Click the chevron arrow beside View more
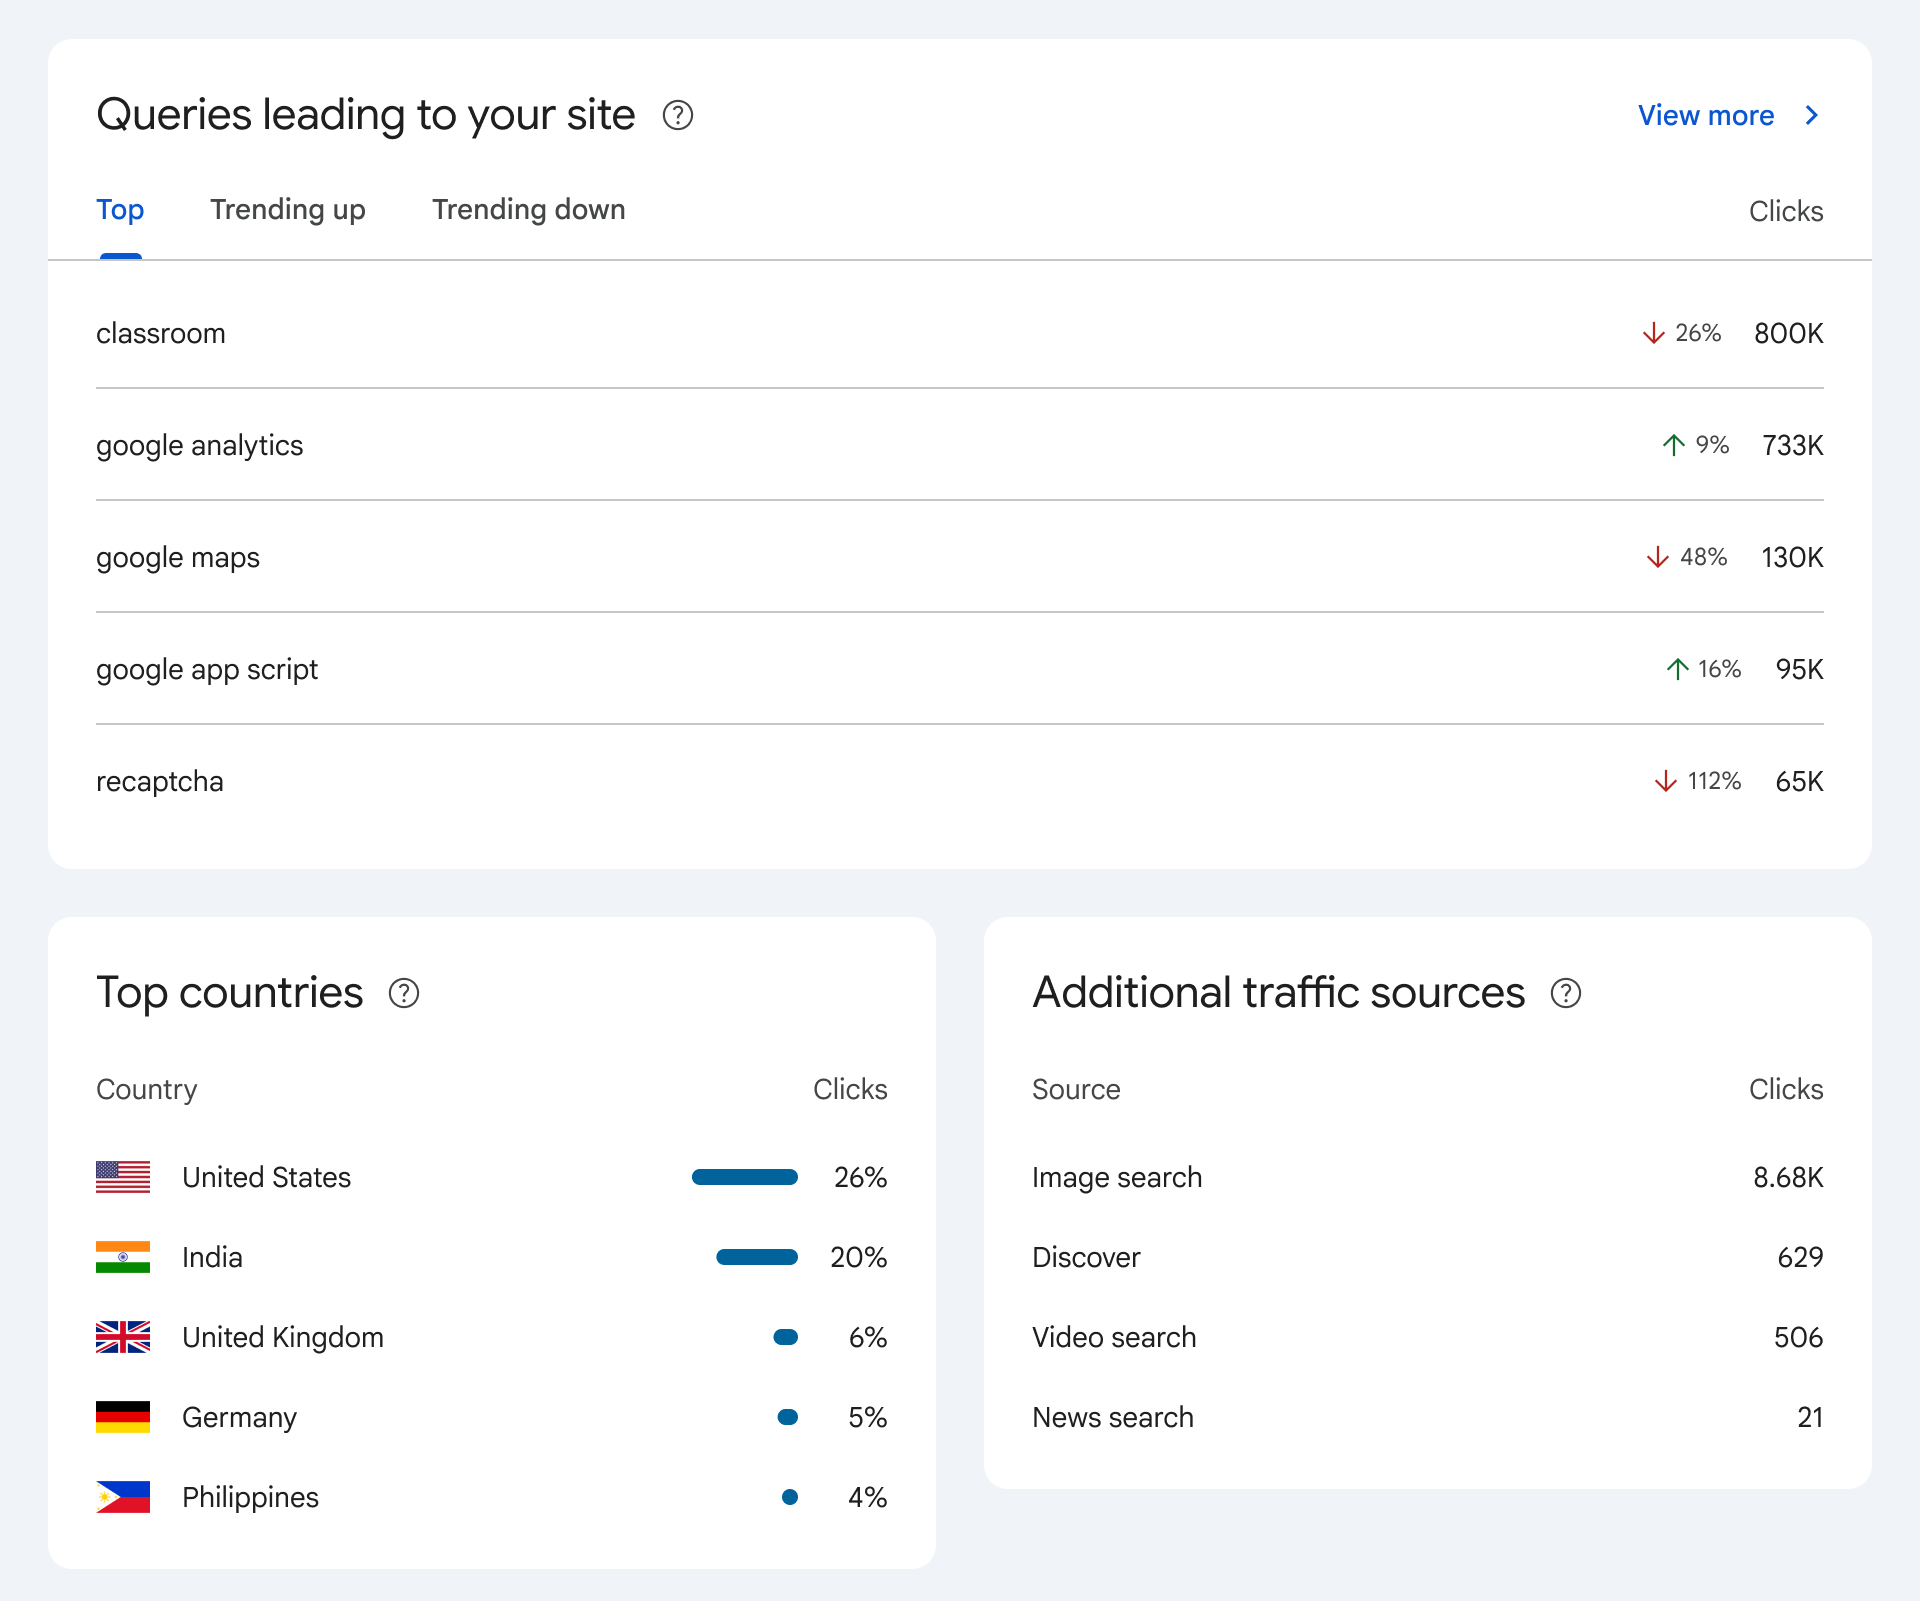Viewport: 1920px width, 1601px height. click(1811, 116)
